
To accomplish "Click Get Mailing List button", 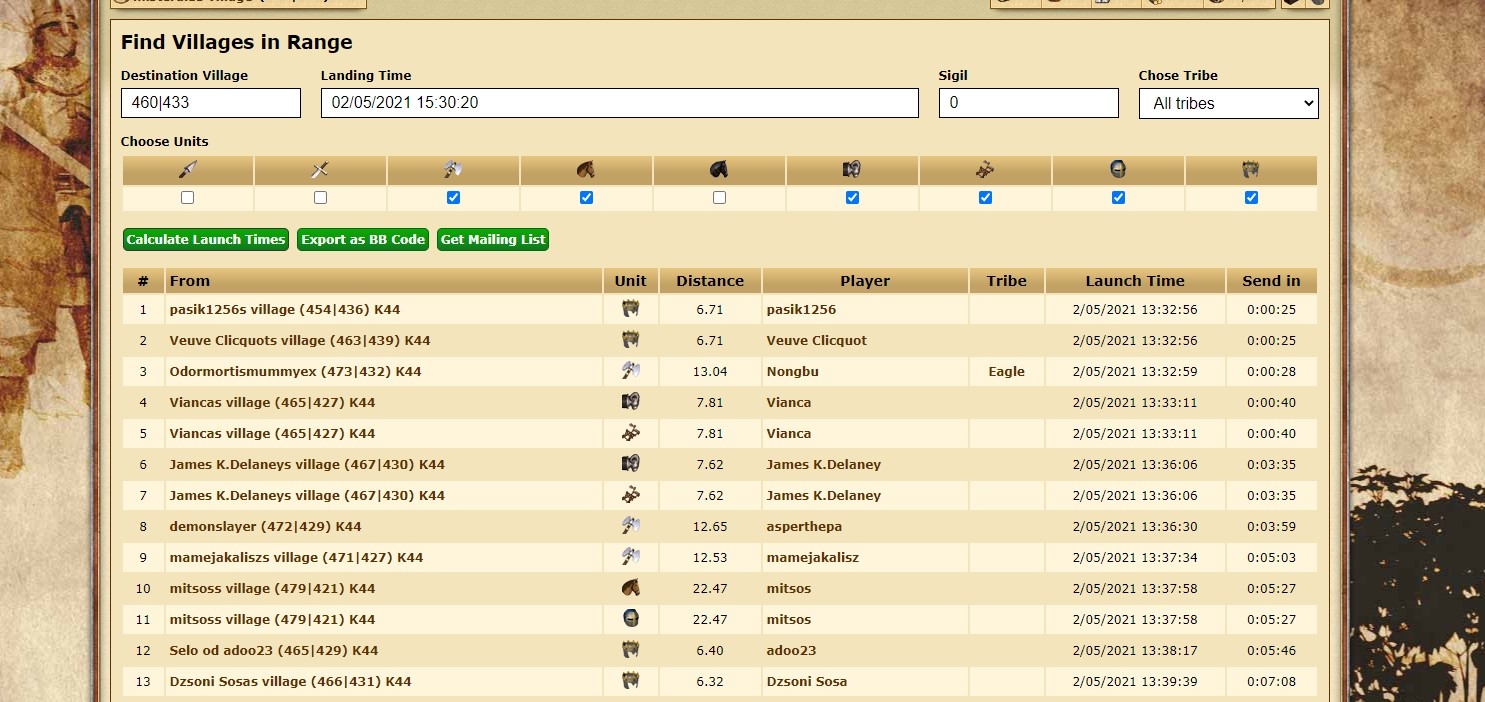I will (x=493, y=240).
